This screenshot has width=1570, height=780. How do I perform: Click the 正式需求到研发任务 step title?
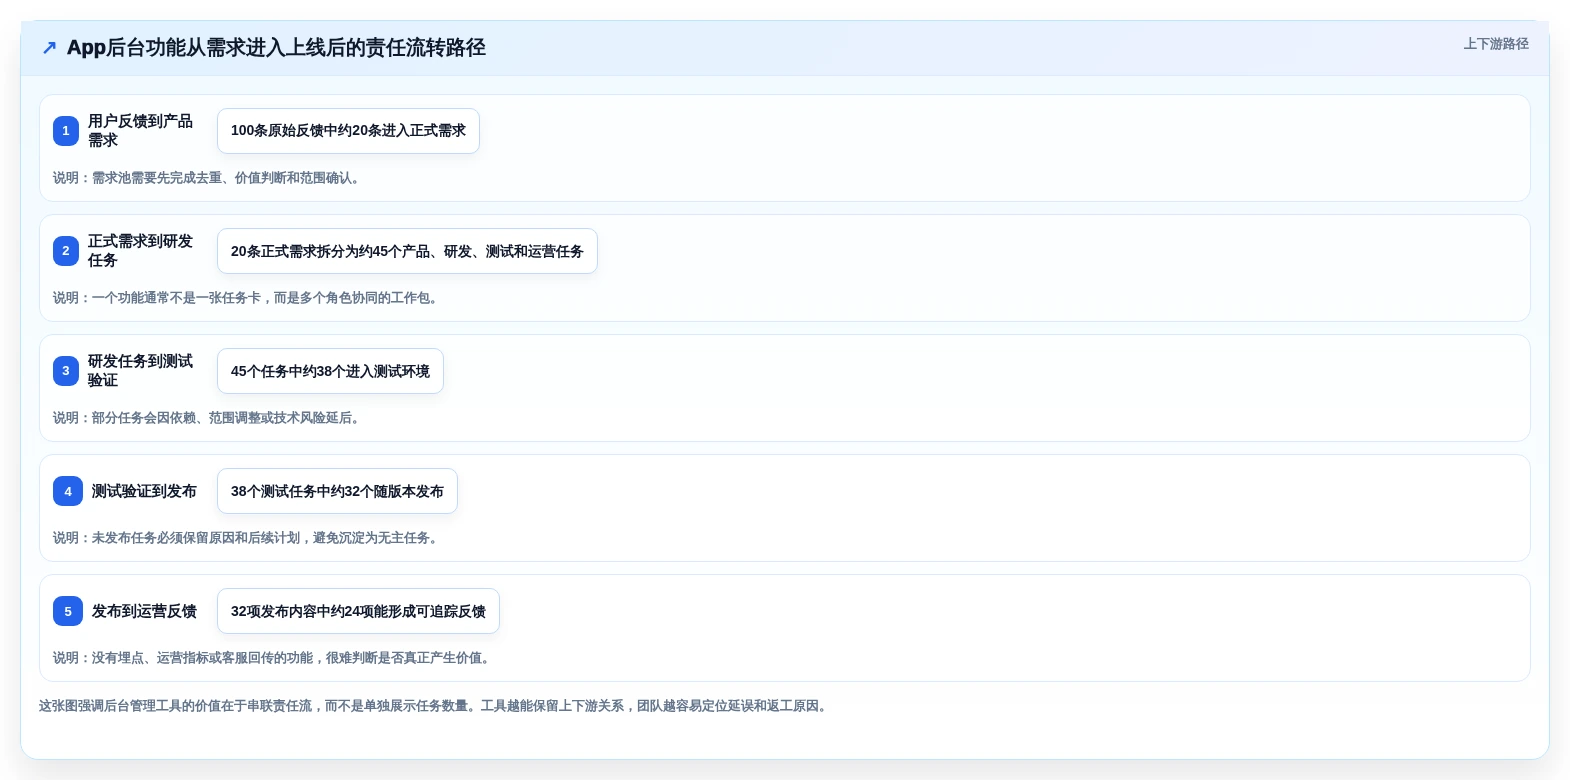click(x=140, y=251)
